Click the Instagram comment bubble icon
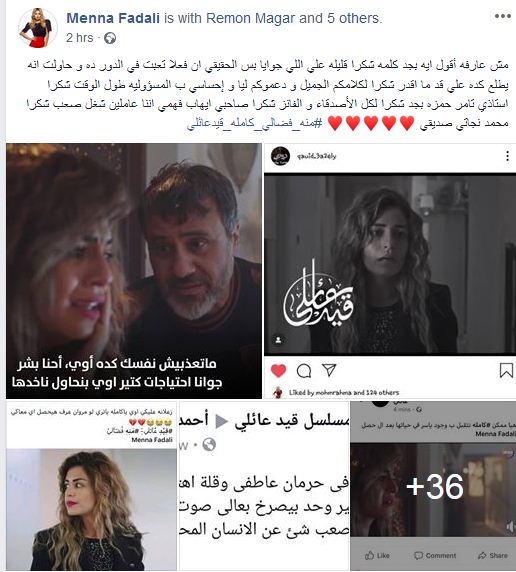This screenshot has width=516, height=572. (304, 371)
